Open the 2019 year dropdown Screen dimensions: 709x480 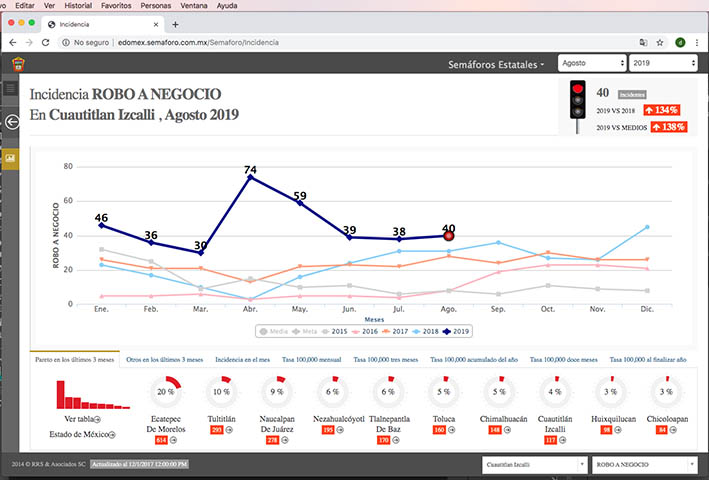point(662,63)
